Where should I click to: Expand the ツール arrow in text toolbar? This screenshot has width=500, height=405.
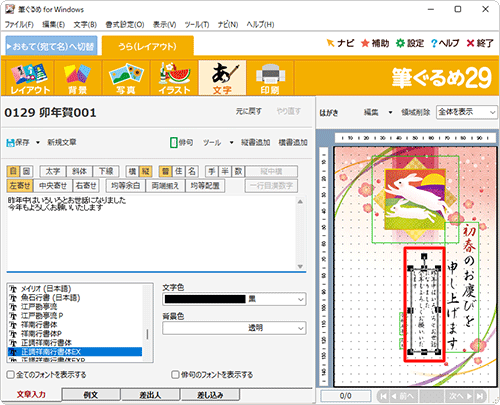231,143
